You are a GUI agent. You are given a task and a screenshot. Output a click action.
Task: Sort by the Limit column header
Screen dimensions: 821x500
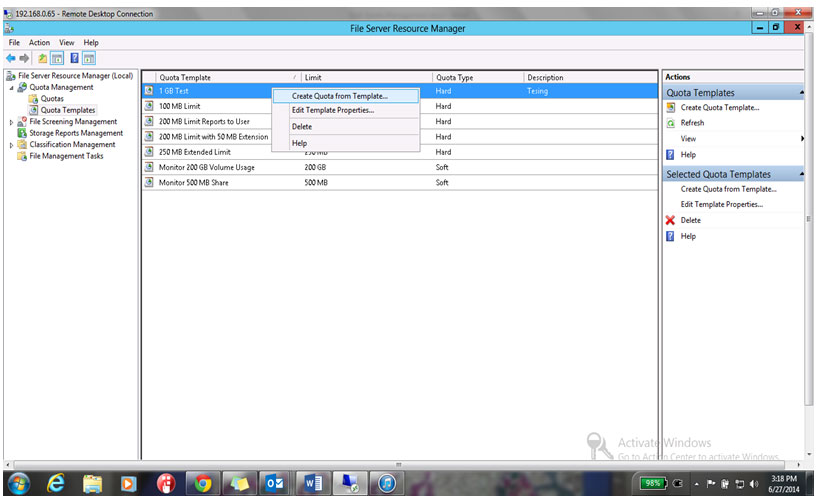[x=367, y=77]
